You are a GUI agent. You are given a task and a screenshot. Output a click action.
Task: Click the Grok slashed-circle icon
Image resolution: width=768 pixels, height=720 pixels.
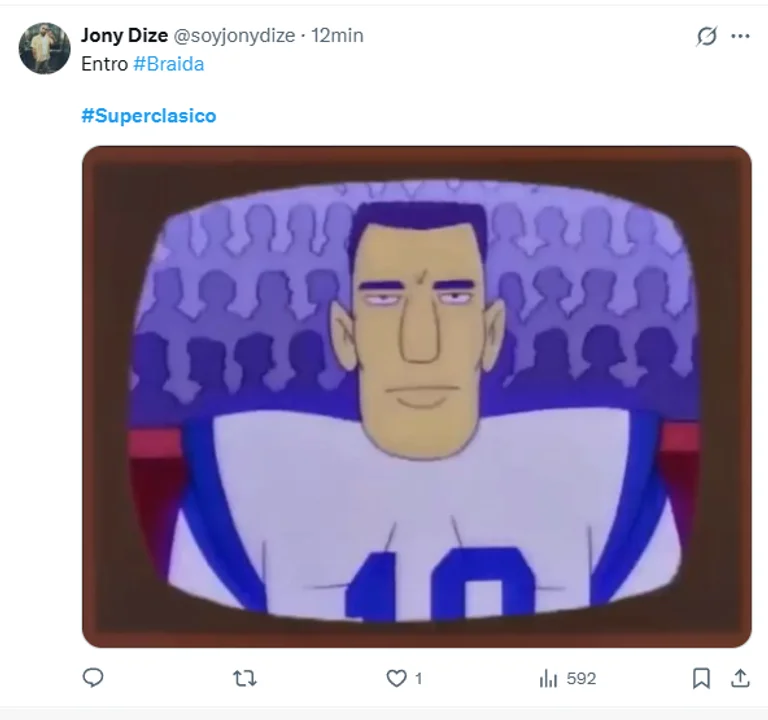point(707,36)
